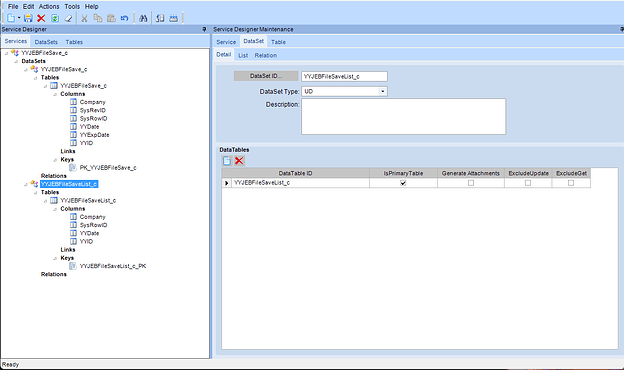Open the List sub-tab

point(243,55)
